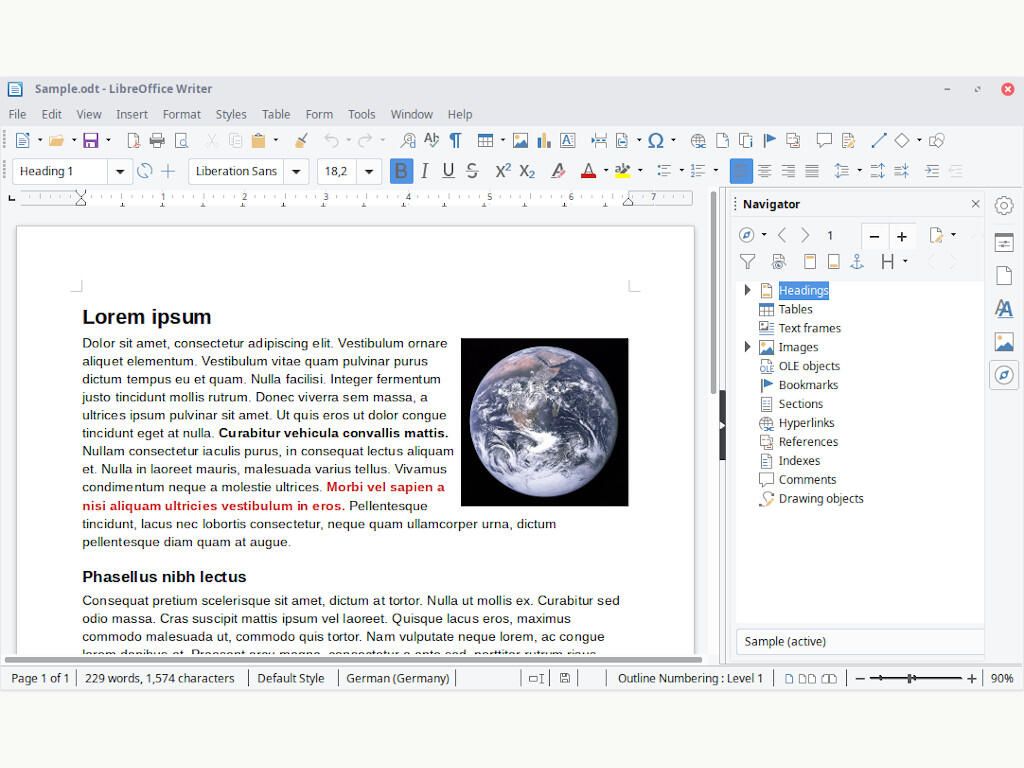This screenshot has width=1024, height=768.
Task: Open the Gallery sidebar icon
Action: [1004, 342]
